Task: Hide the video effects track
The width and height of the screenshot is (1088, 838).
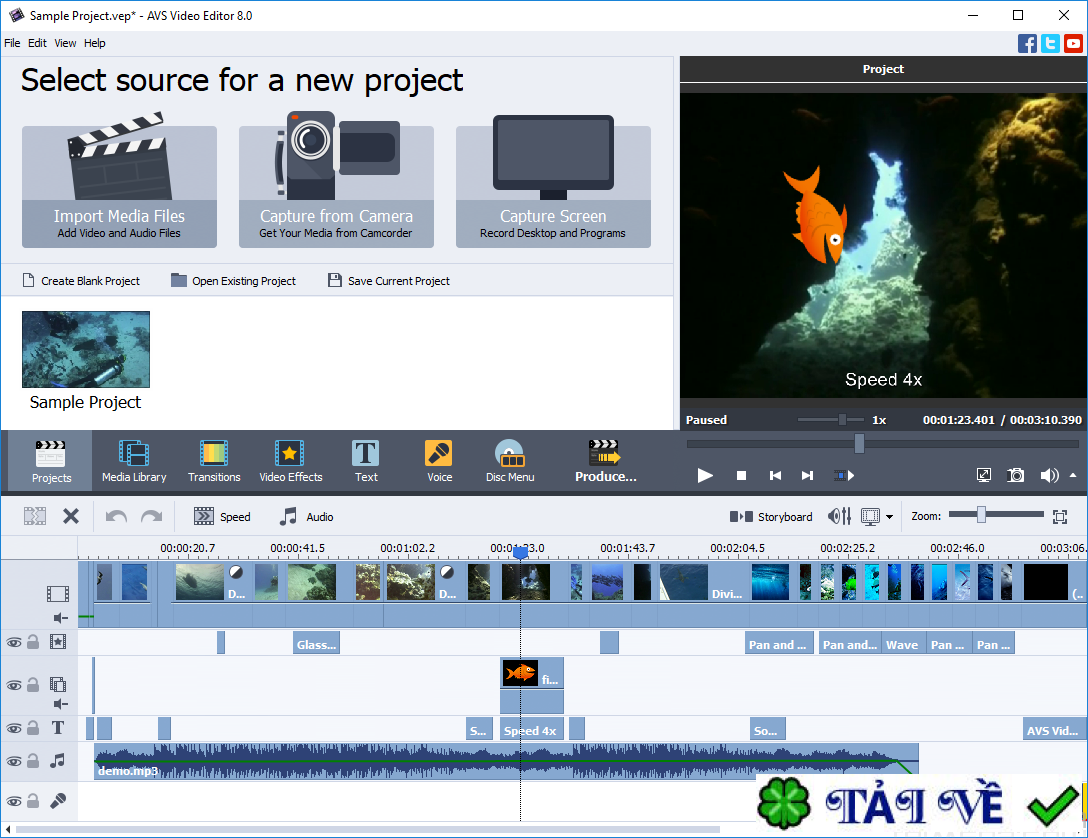Action: coord(14,642)
